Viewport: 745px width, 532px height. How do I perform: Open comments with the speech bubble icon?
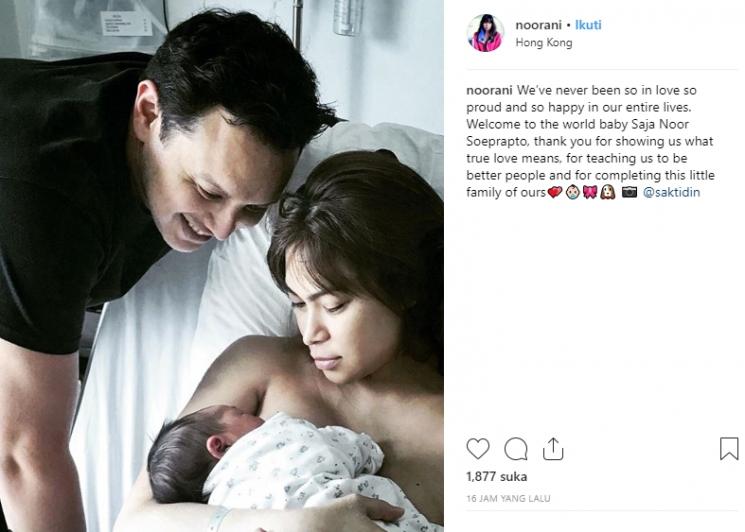coord(516,448)
